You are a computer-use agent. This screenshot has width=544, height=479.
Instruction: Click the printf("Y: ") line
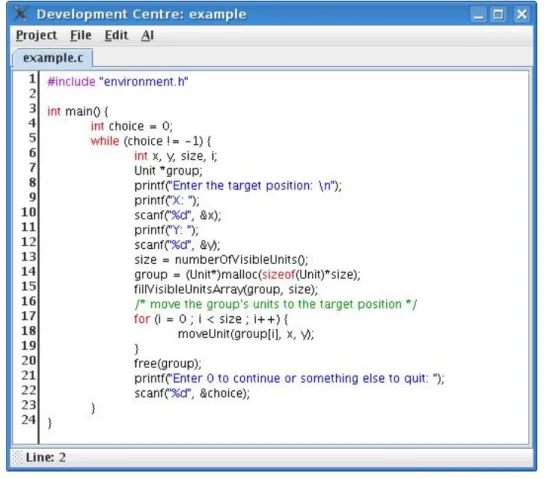coord(167,230)
